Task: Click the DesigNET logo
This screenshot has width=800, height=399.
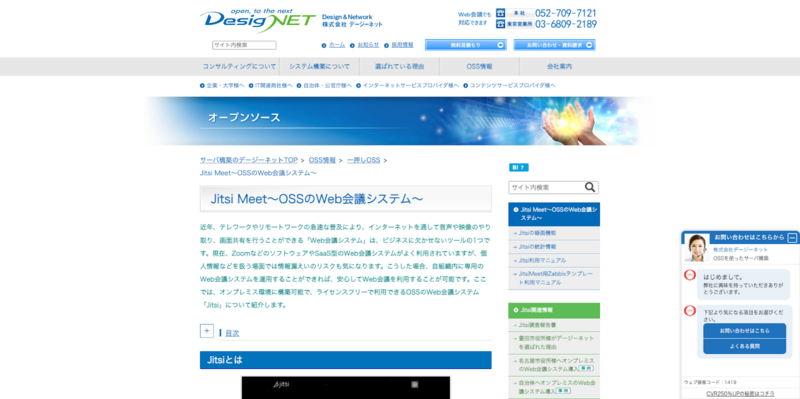Action: click(258, 20)
